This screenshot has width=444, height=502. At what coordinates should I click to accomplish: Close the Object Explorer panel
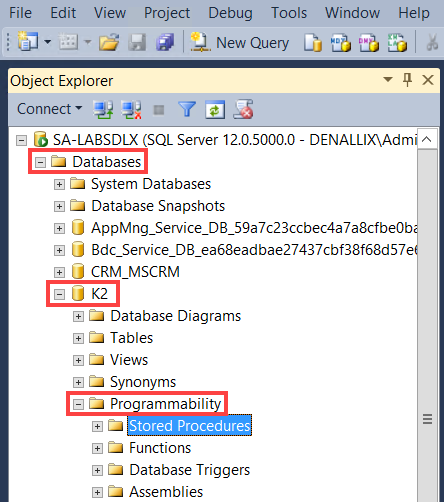click(428, 80)
